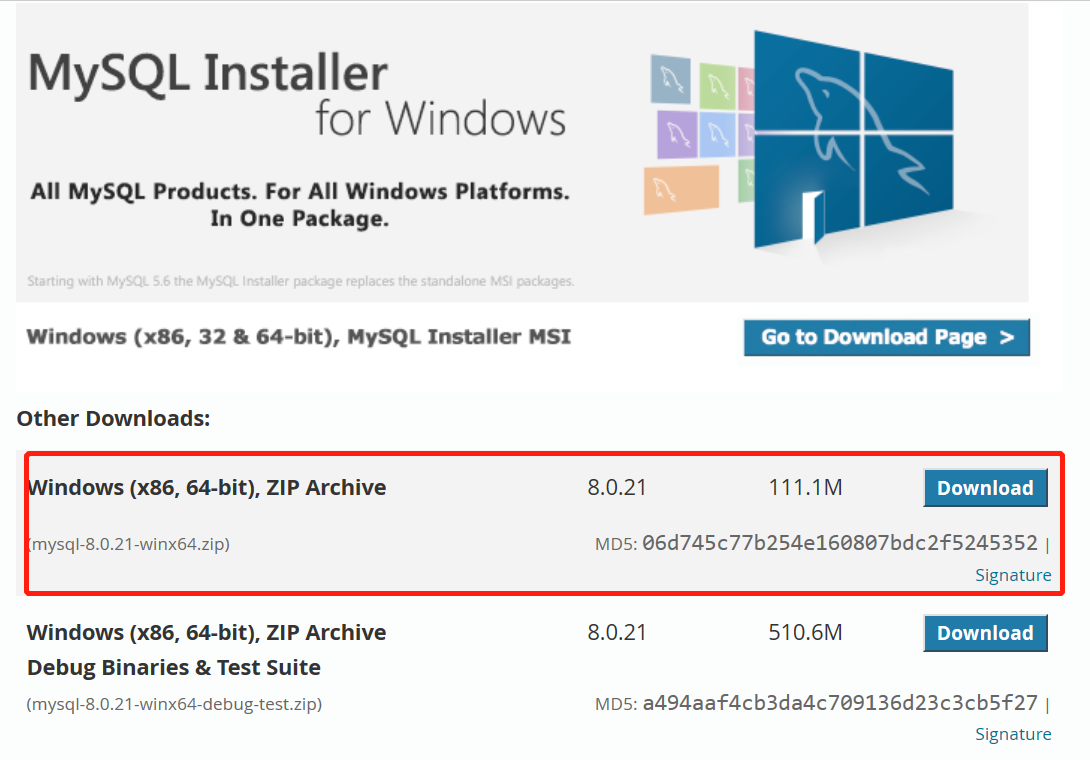The width and height of the screenshot is (1090, 760).
Task: Download the 510.6M Debug Binaries archive
Action: [x=985, y=633]
